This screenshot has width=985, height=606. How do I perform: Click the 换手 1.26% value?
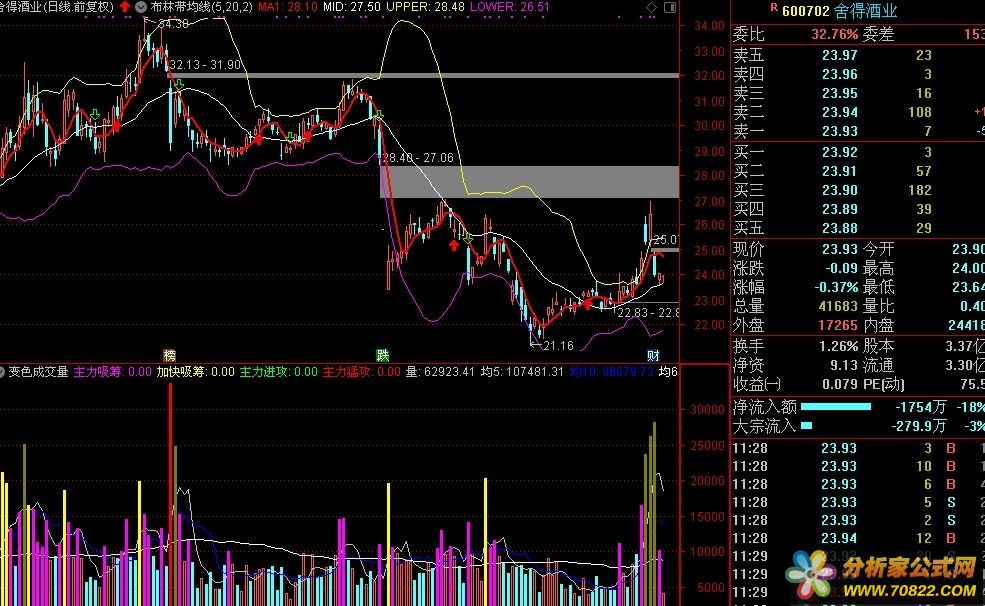click(839, 346)
